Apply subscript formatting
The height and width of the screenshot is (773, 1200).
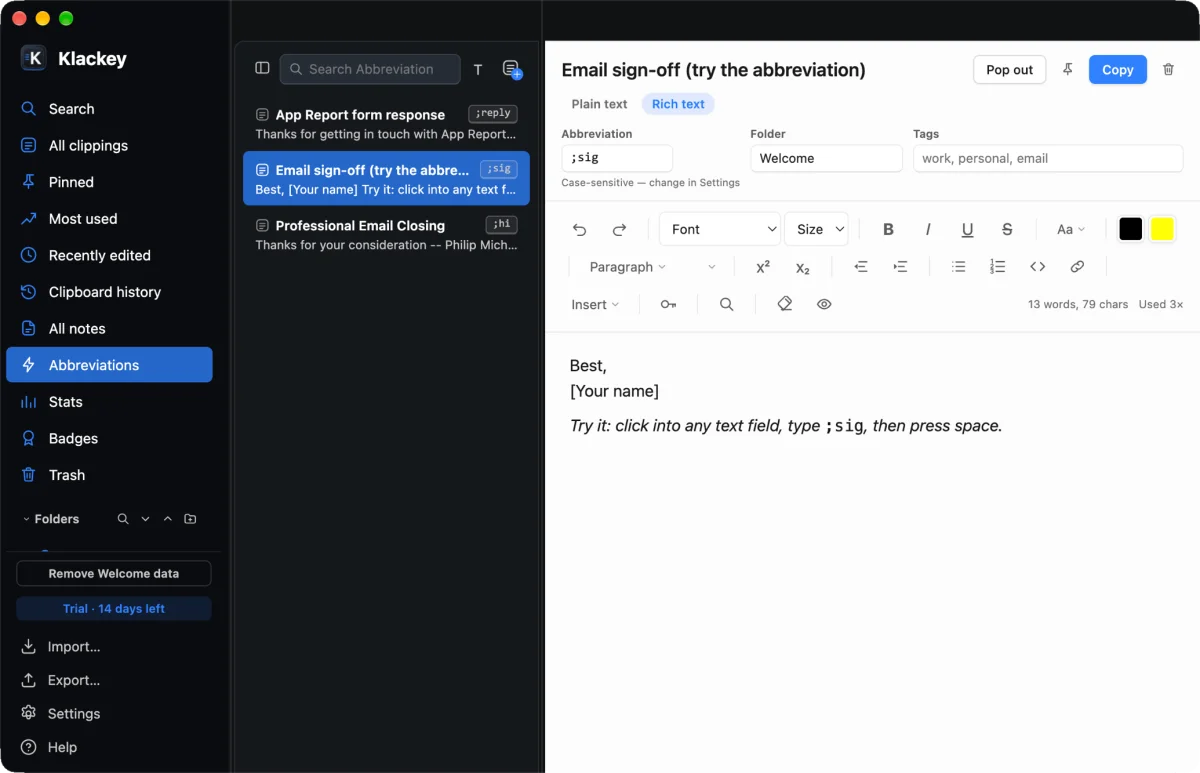pos(803,267)
